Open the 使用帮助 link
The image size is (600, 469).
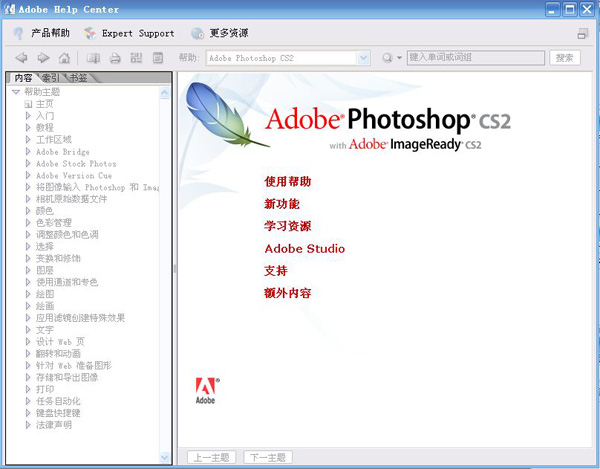(288, 181)
